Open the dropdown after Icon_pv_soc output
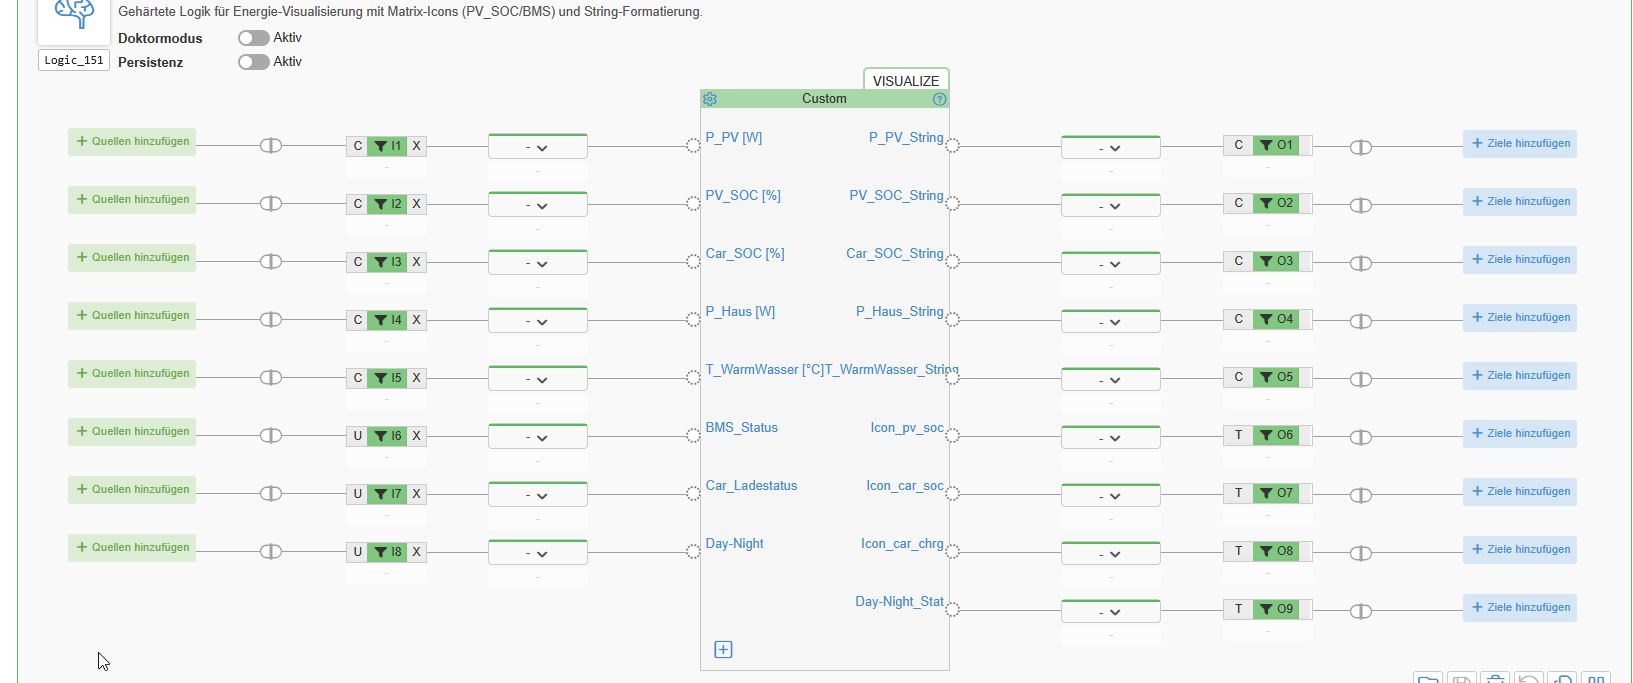The image size is (1633, 683). click(1110, 438)
